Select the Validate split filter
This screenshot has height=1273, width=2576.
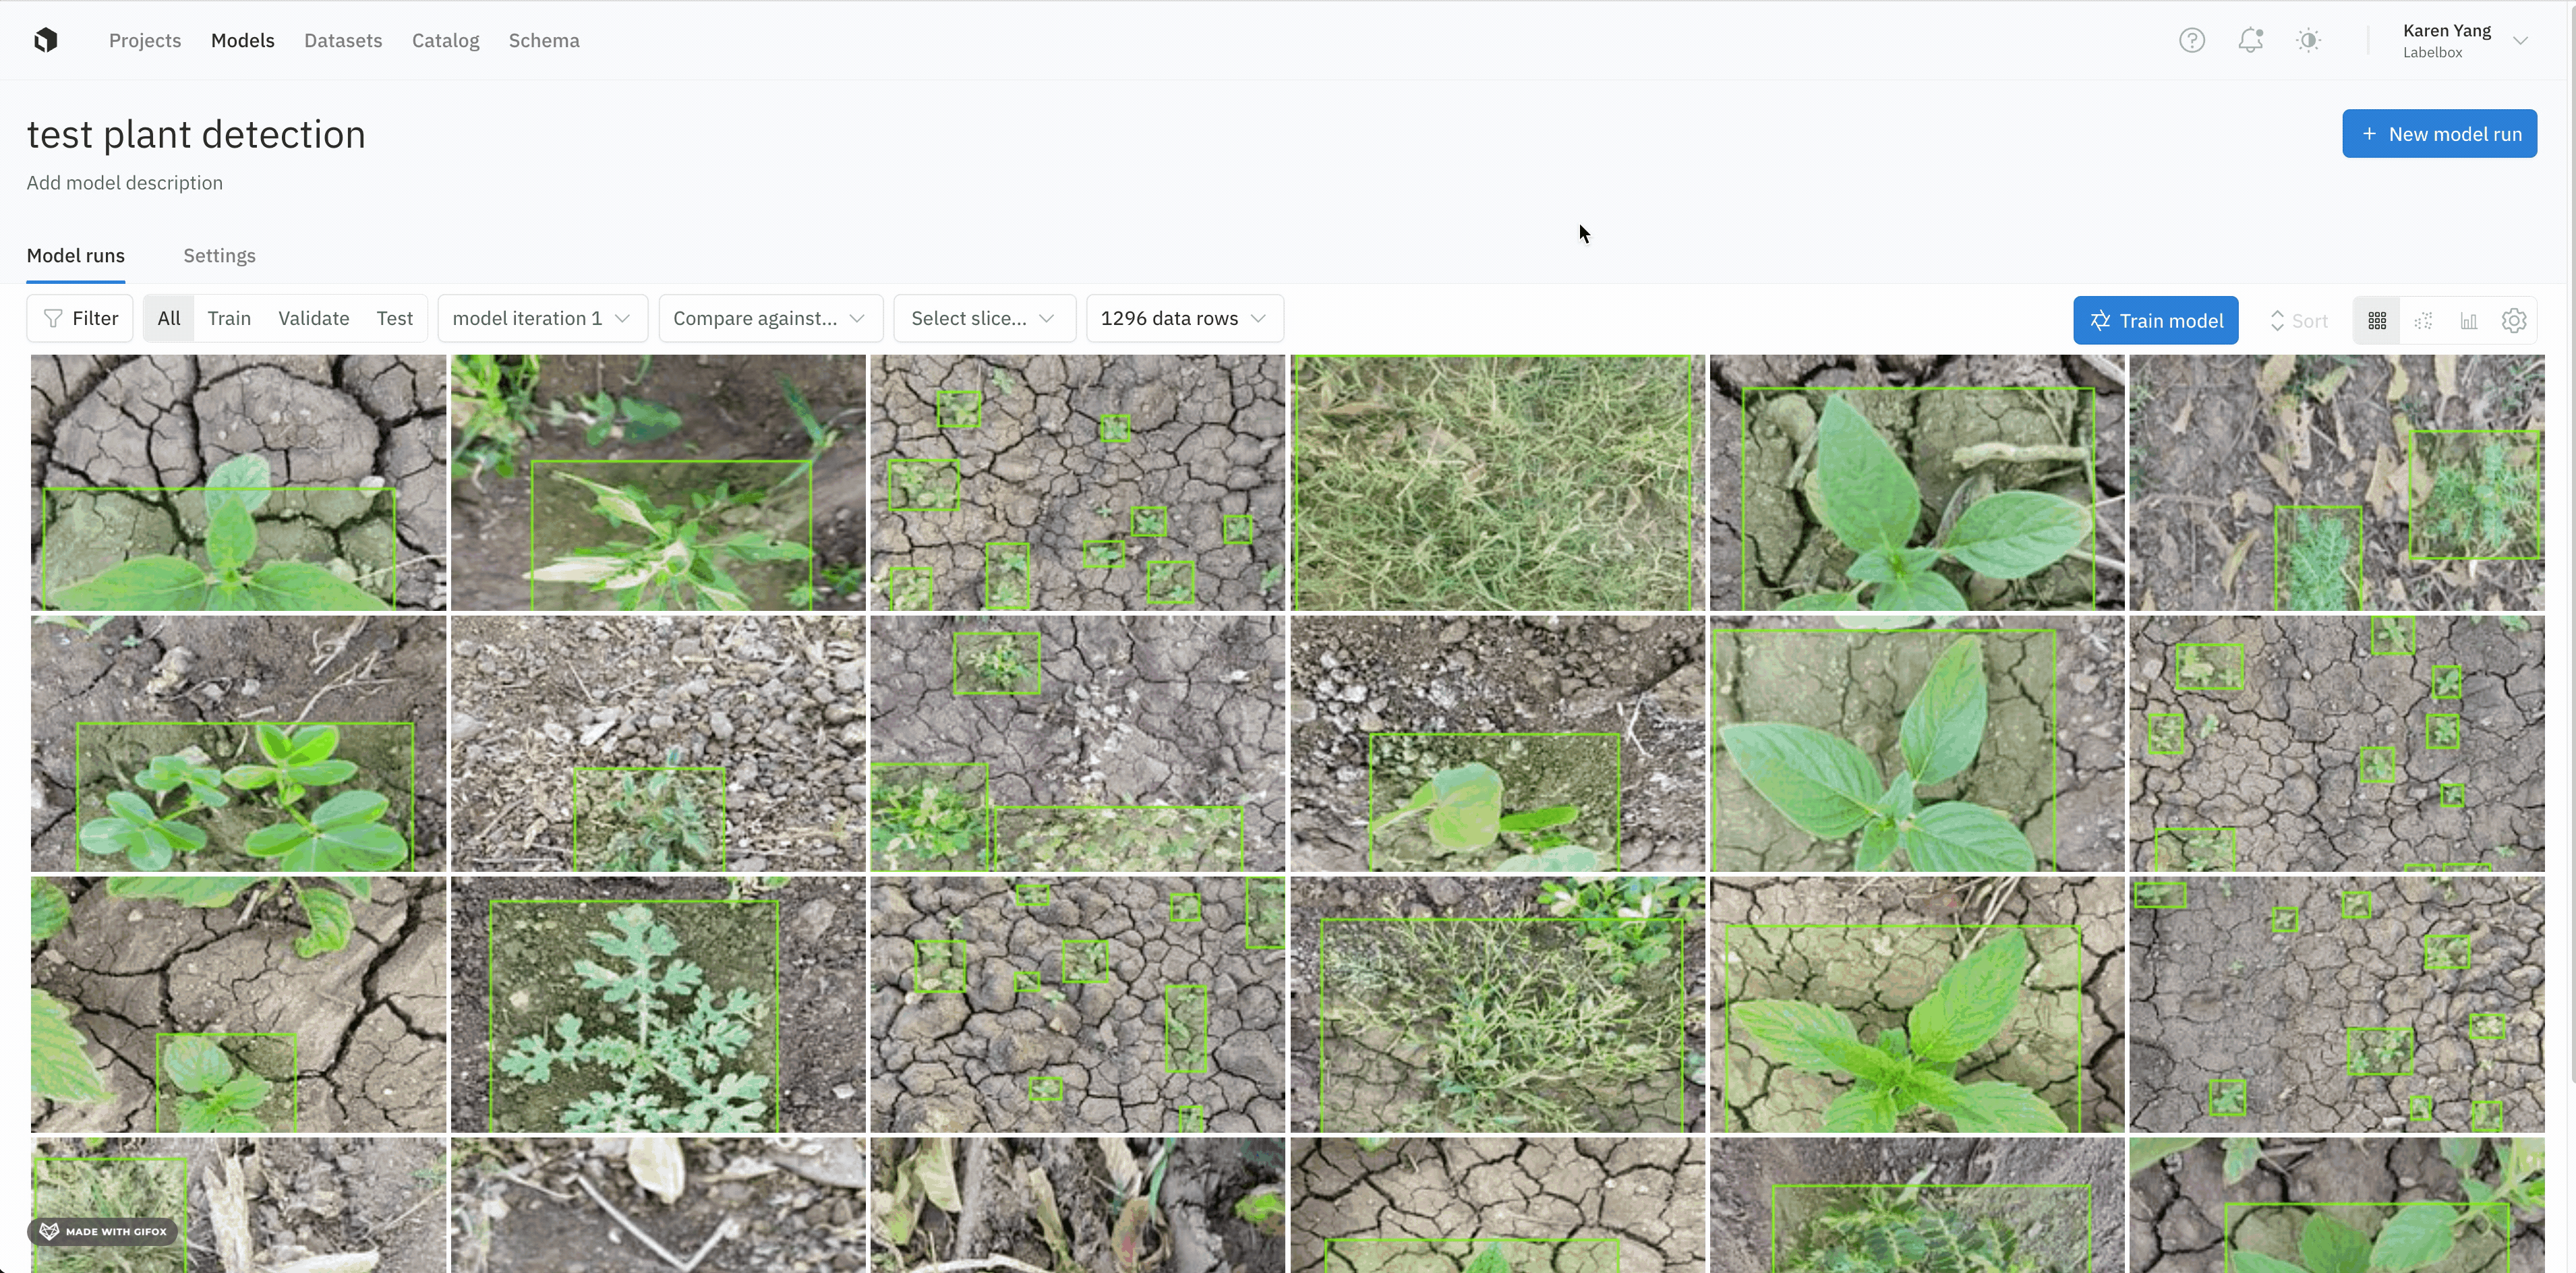click(x=313, y=318)
